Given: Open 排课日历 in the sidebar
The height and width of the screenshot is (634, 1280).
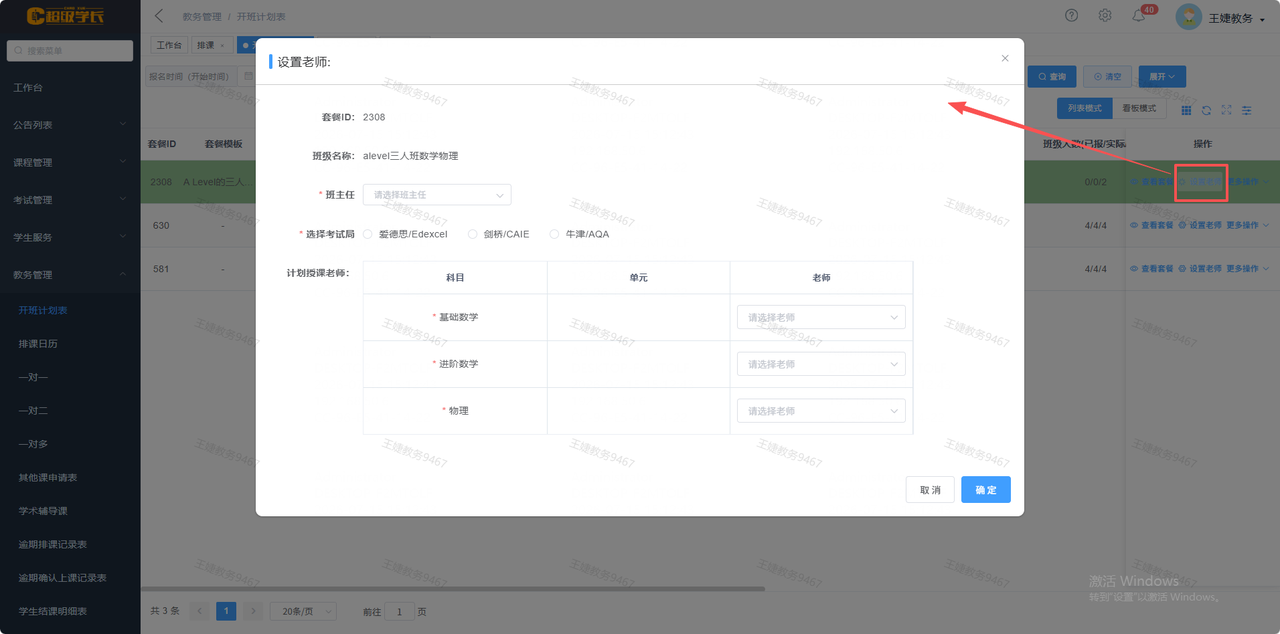Looking at the screenshot, I should pyautogui.click(x=38, y=343).
